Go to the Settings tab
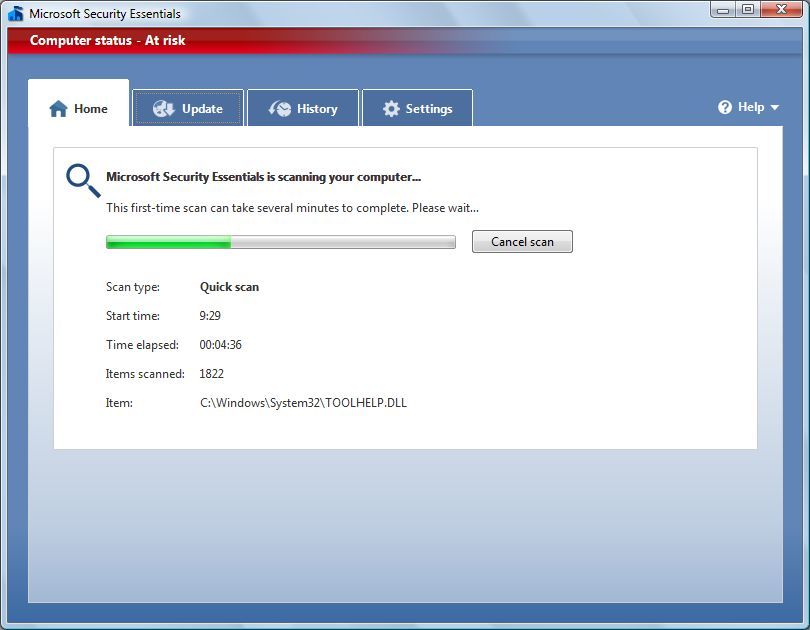This screenshot has height=630, width=810. coord(417,108)
